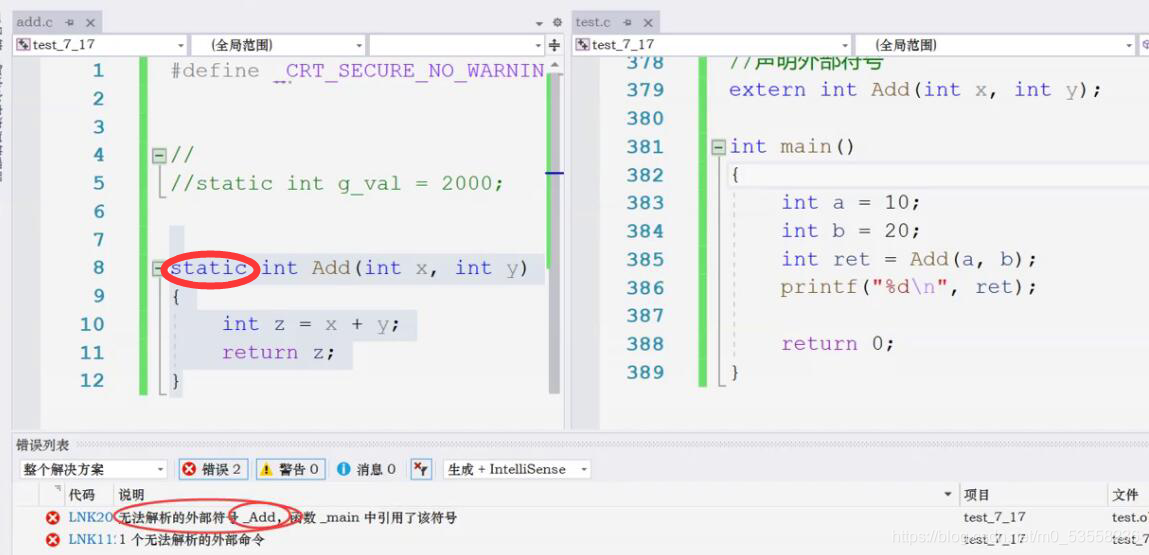The image size is (1149, 555).
Task: Toggle the 警告 0 warnings filter
Action: [x=291, y=469]
